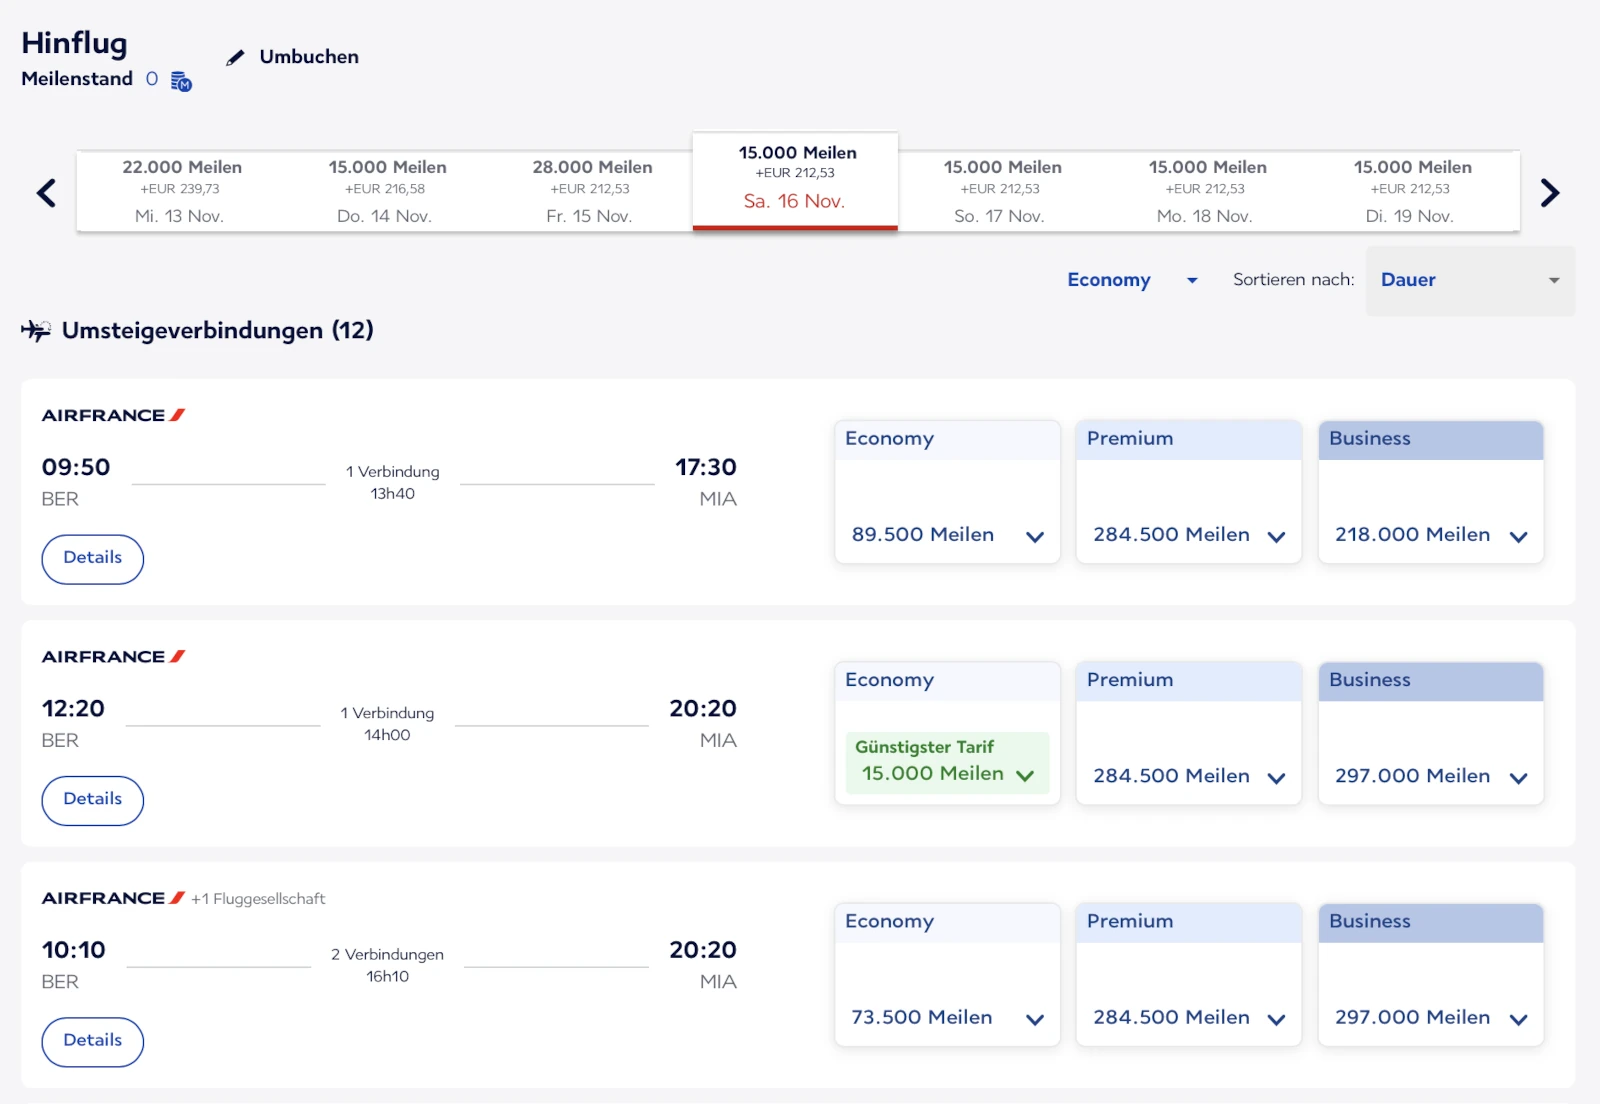Open Details for the 10:10 flight
The width and height of the screenshot is (1600, 1104).
[x=93, y=1041]
